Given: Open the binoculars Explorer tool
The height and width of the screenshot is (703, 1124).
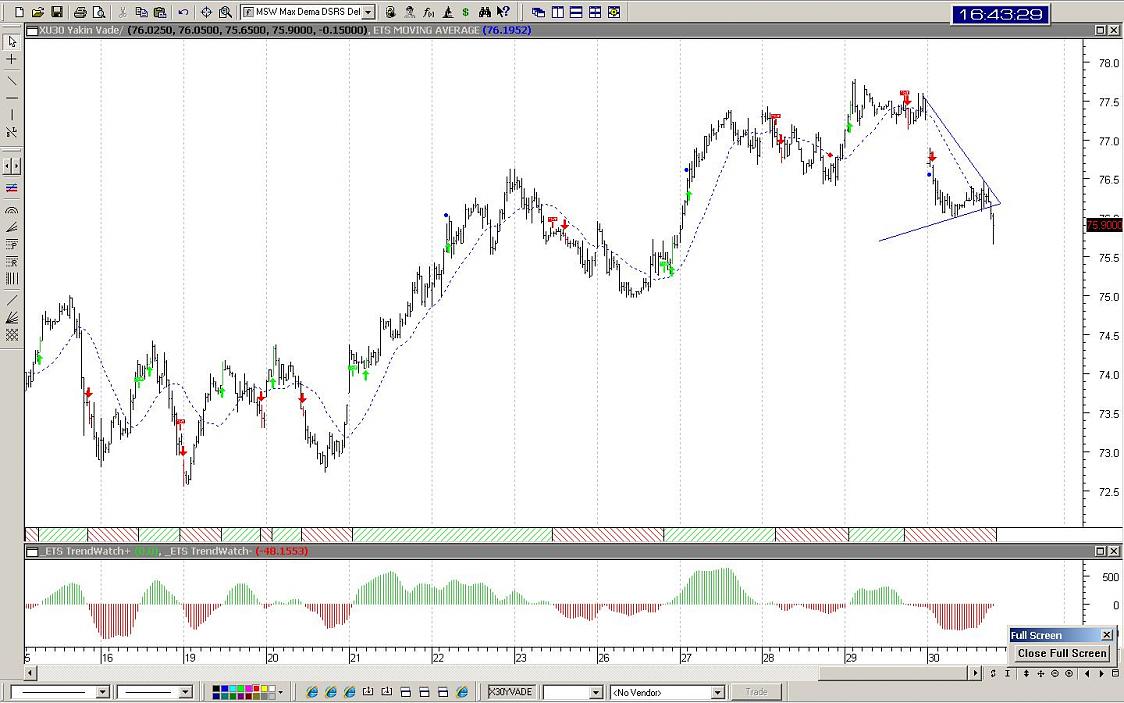Looking at the screenshot, I should tap(485, 12).
